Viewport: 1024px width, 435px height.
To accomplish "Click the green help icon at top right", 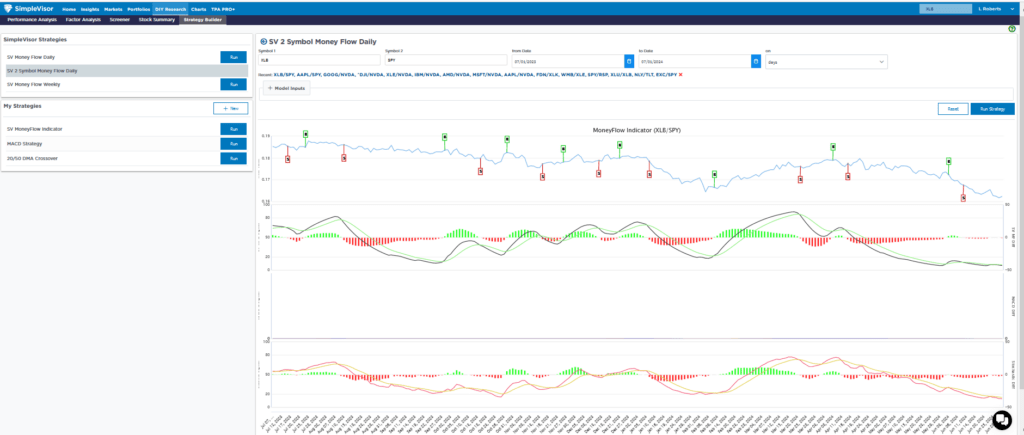I will [1012, 28].
